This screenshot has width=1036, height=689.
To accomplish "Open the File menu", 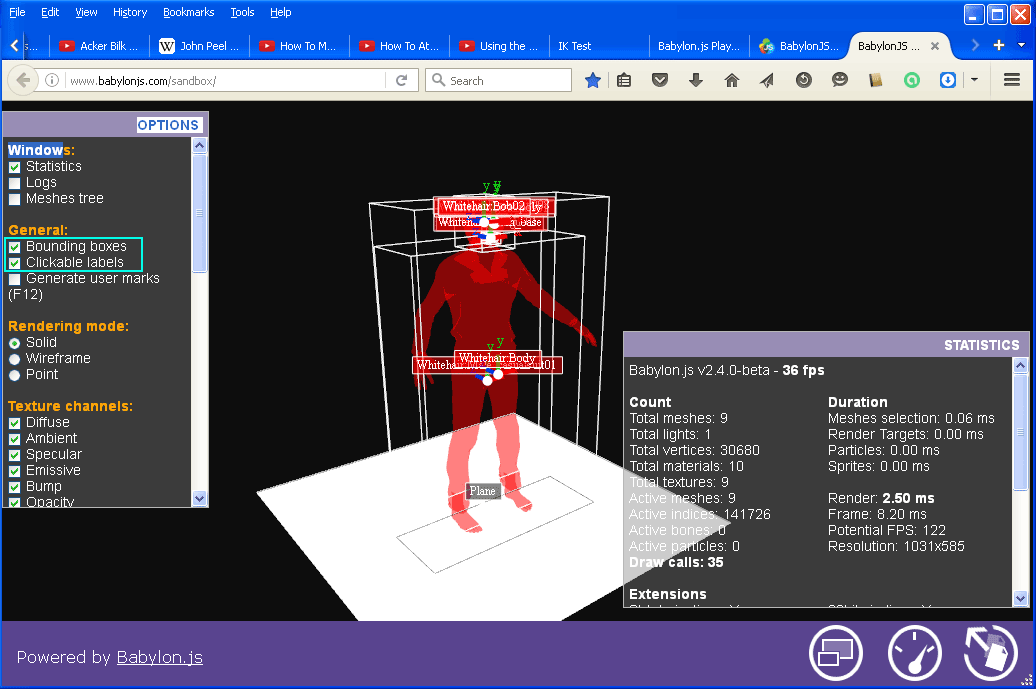I will 17,12.
